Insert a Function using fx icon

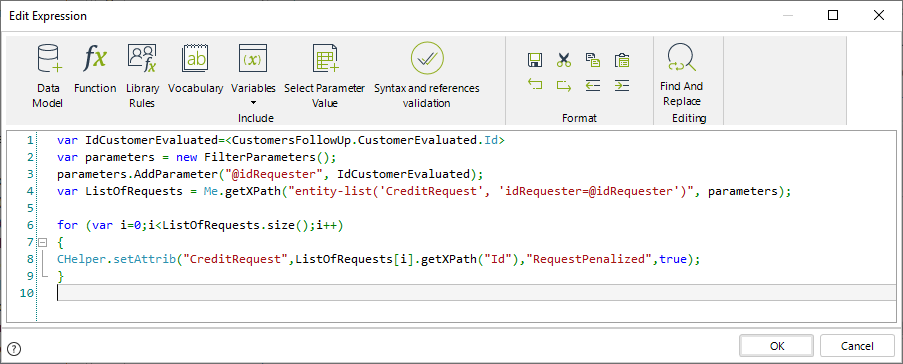[95, 68]
